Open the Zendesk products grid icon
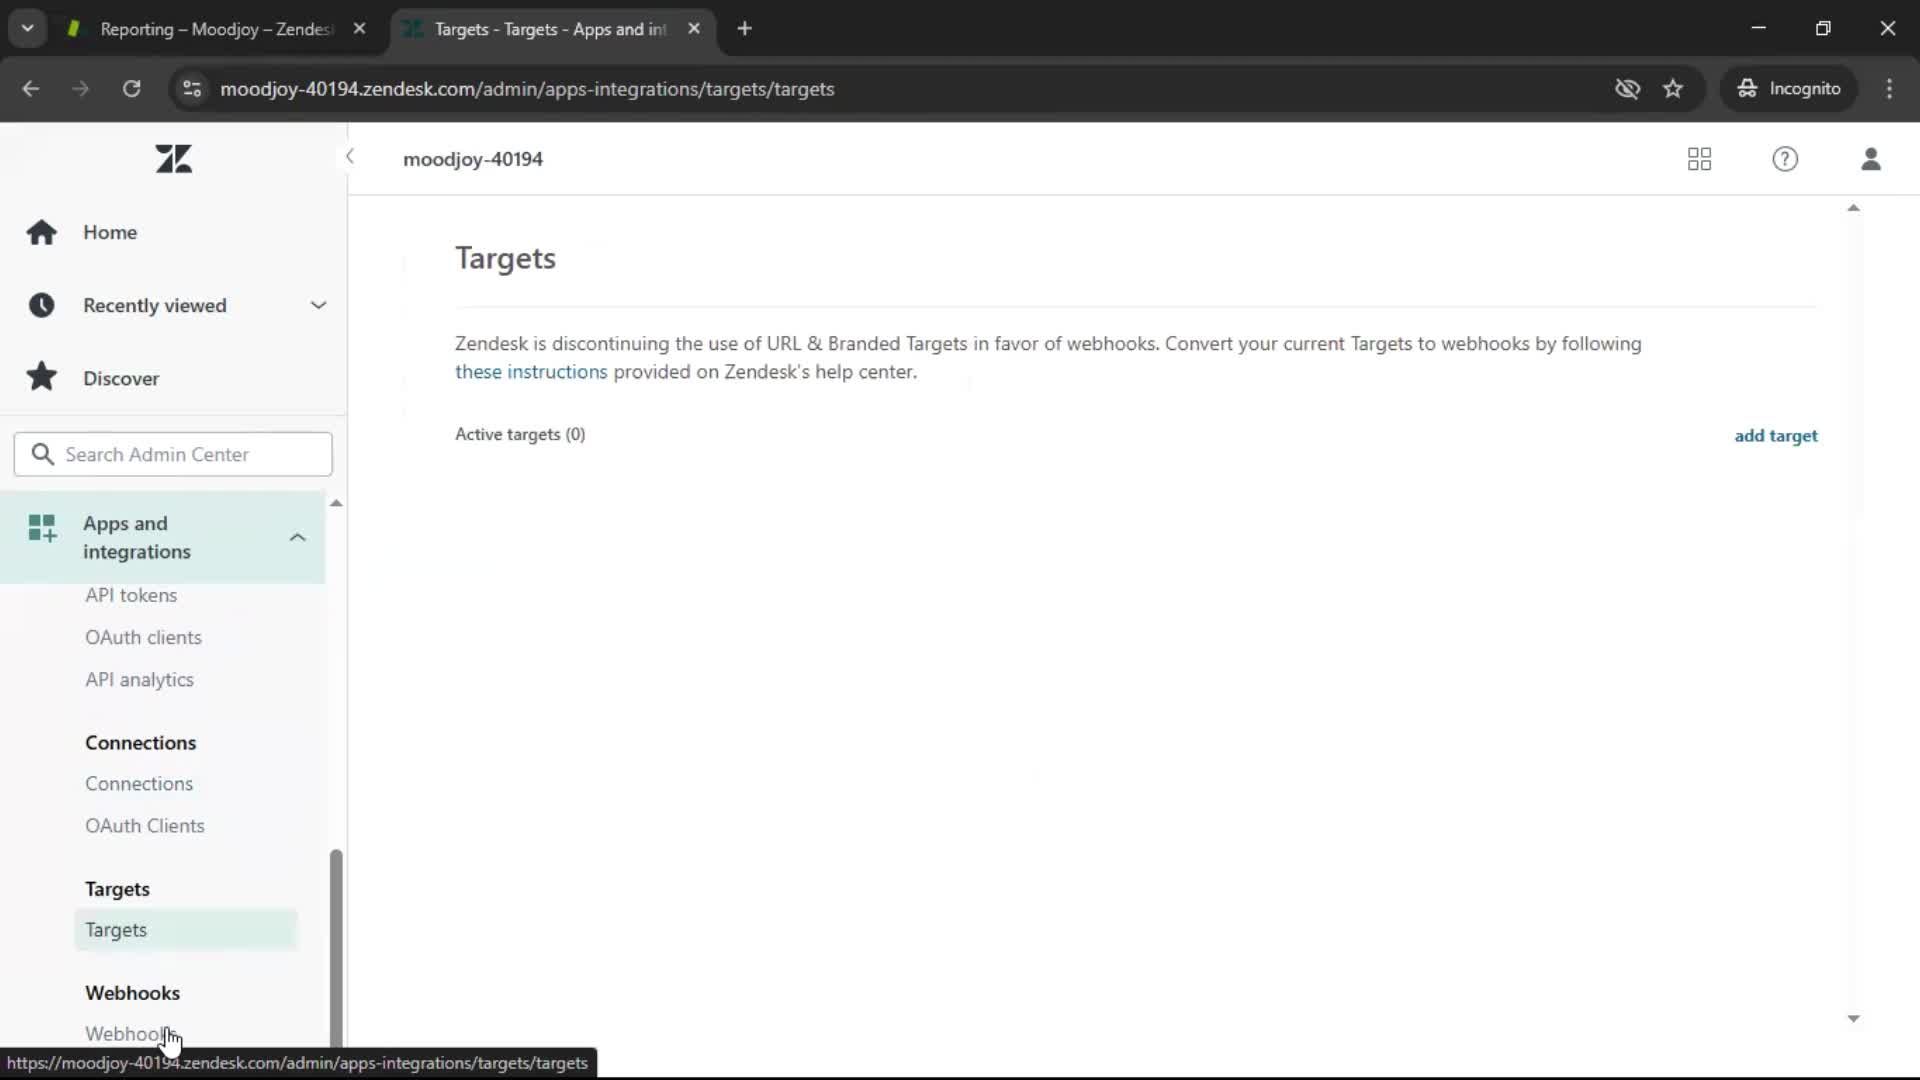1920x1080 pixels. pyautogui.click(x=1699, y=159)
